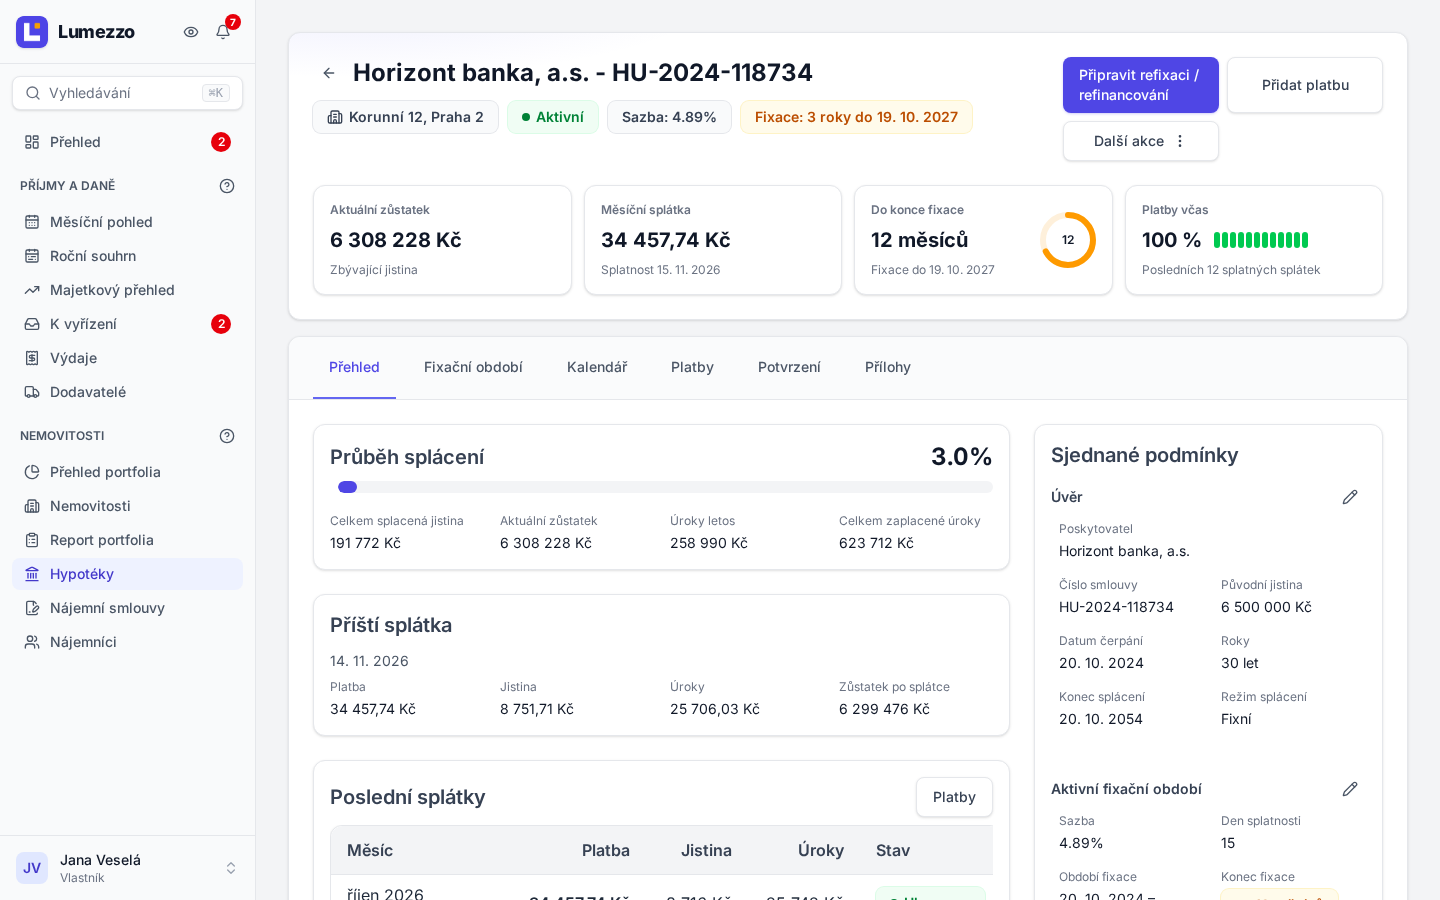
Task: Switch to the Kalendář tab
Action: click(x=597, y=367)
